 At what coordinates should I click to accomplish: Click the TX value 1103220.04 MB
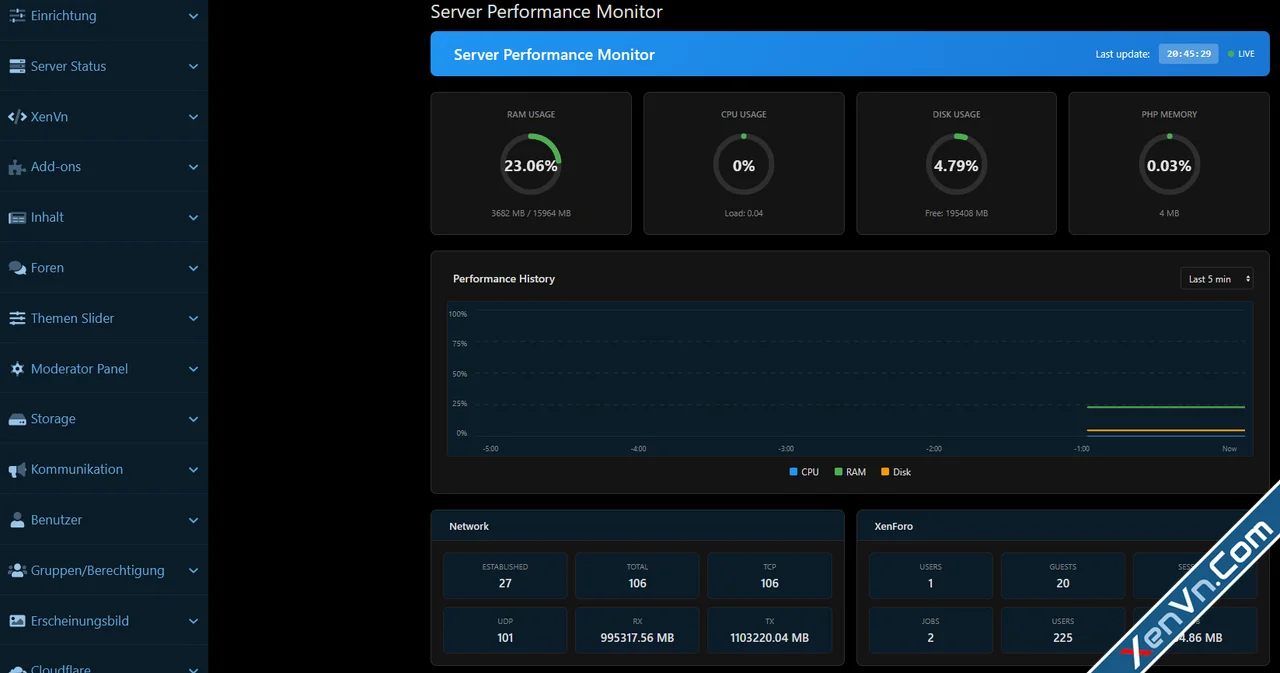point(770,637)
